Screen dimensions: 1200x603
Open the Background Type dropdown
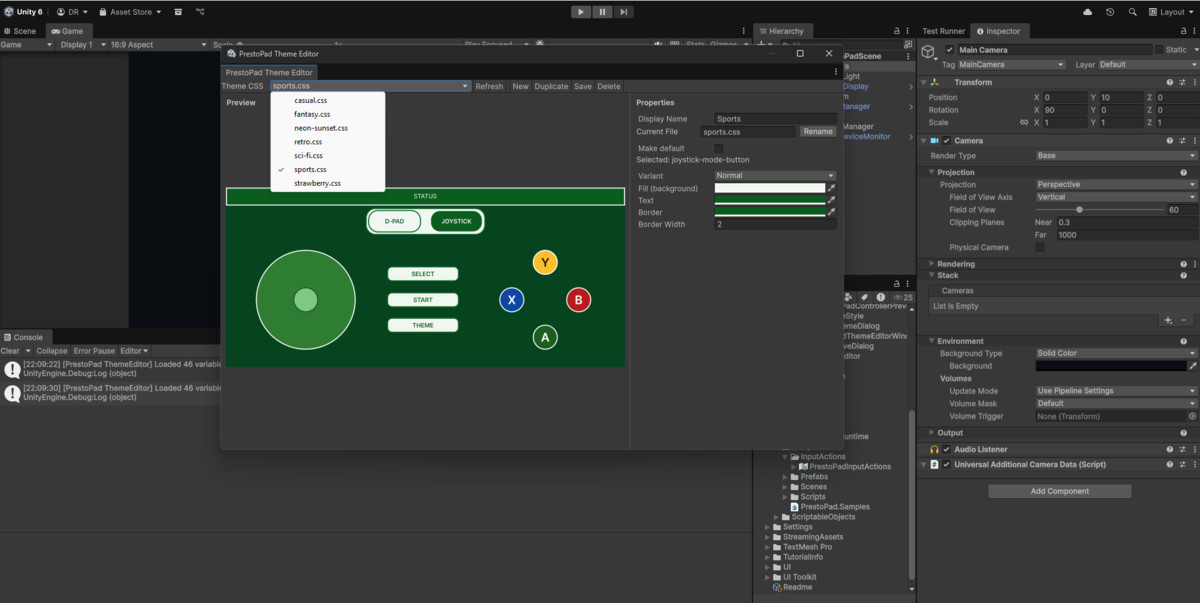pyautogui.click(x=1115, y=353)
